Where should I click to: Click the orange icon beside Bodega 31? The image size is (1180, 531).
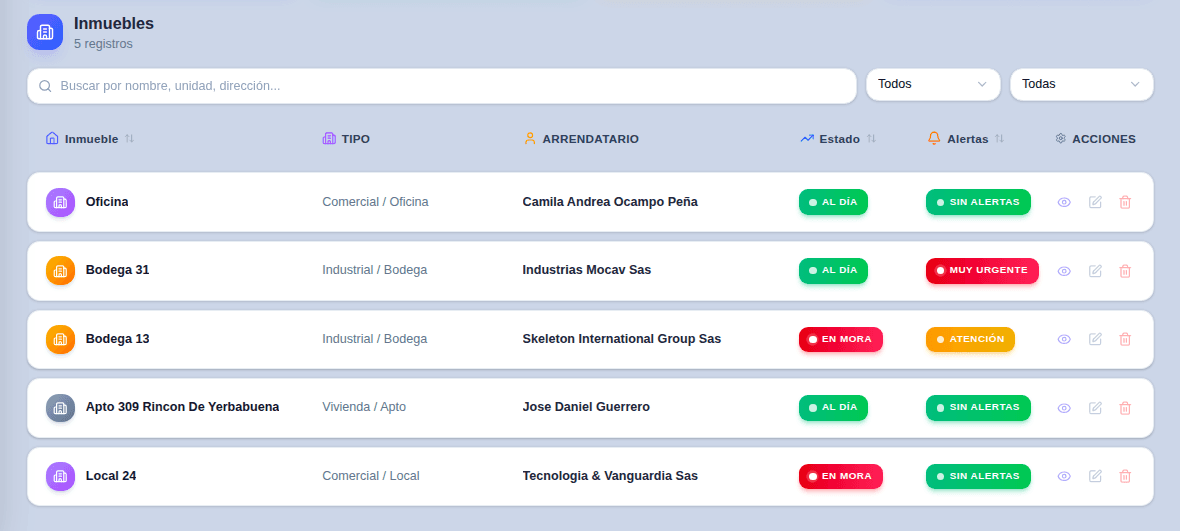(x=61, y=270)
